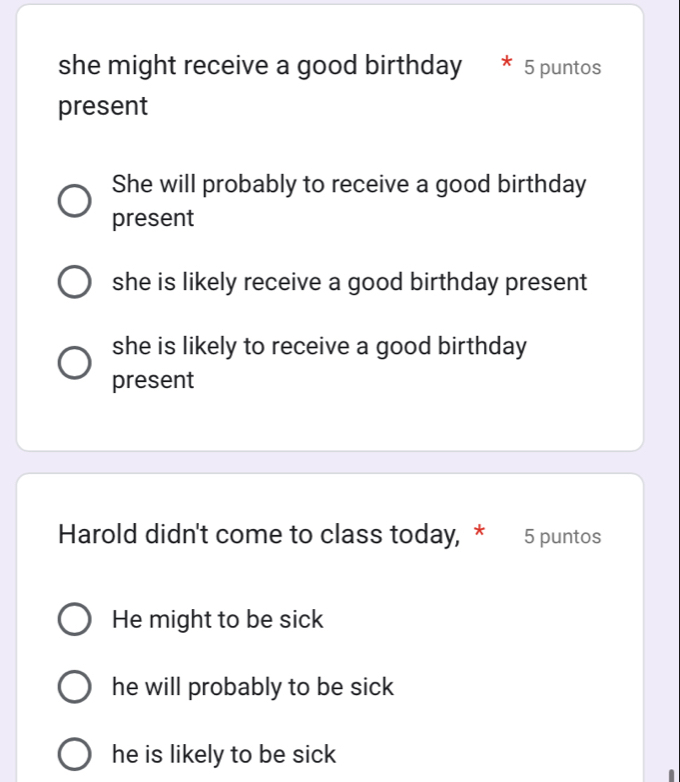Select radio button for "She will probably to receive"
Viewport: 680px width, 782px height.
[75, 201]
